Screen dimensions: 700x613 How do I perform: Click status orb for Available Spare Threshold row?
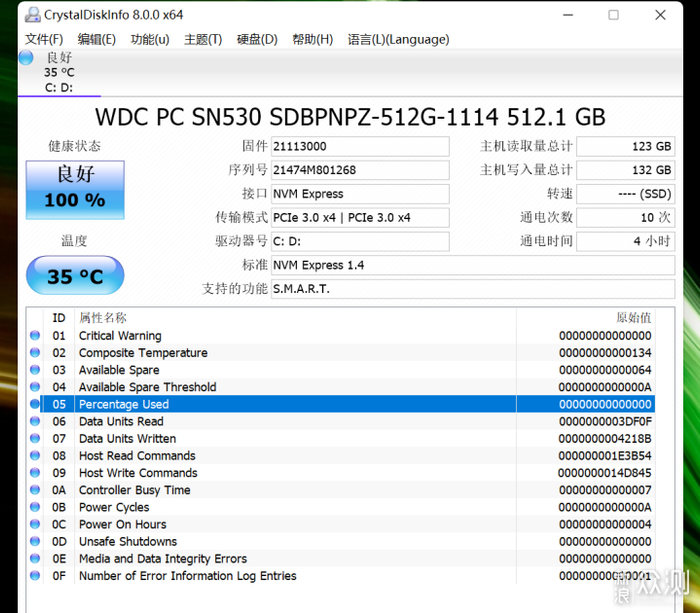pyautogui.click(x=35, y=387)
